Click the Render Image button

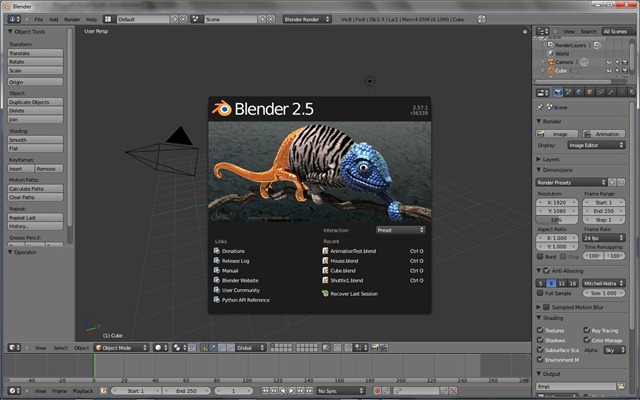557,134
